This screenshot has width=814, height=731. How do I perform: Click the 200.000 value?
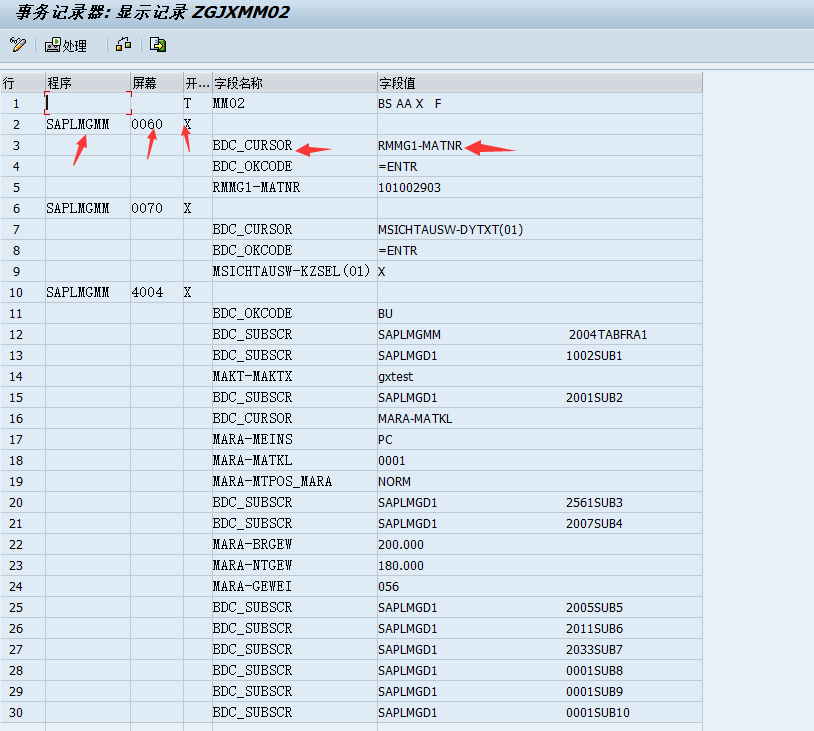[x=401, y=545]
